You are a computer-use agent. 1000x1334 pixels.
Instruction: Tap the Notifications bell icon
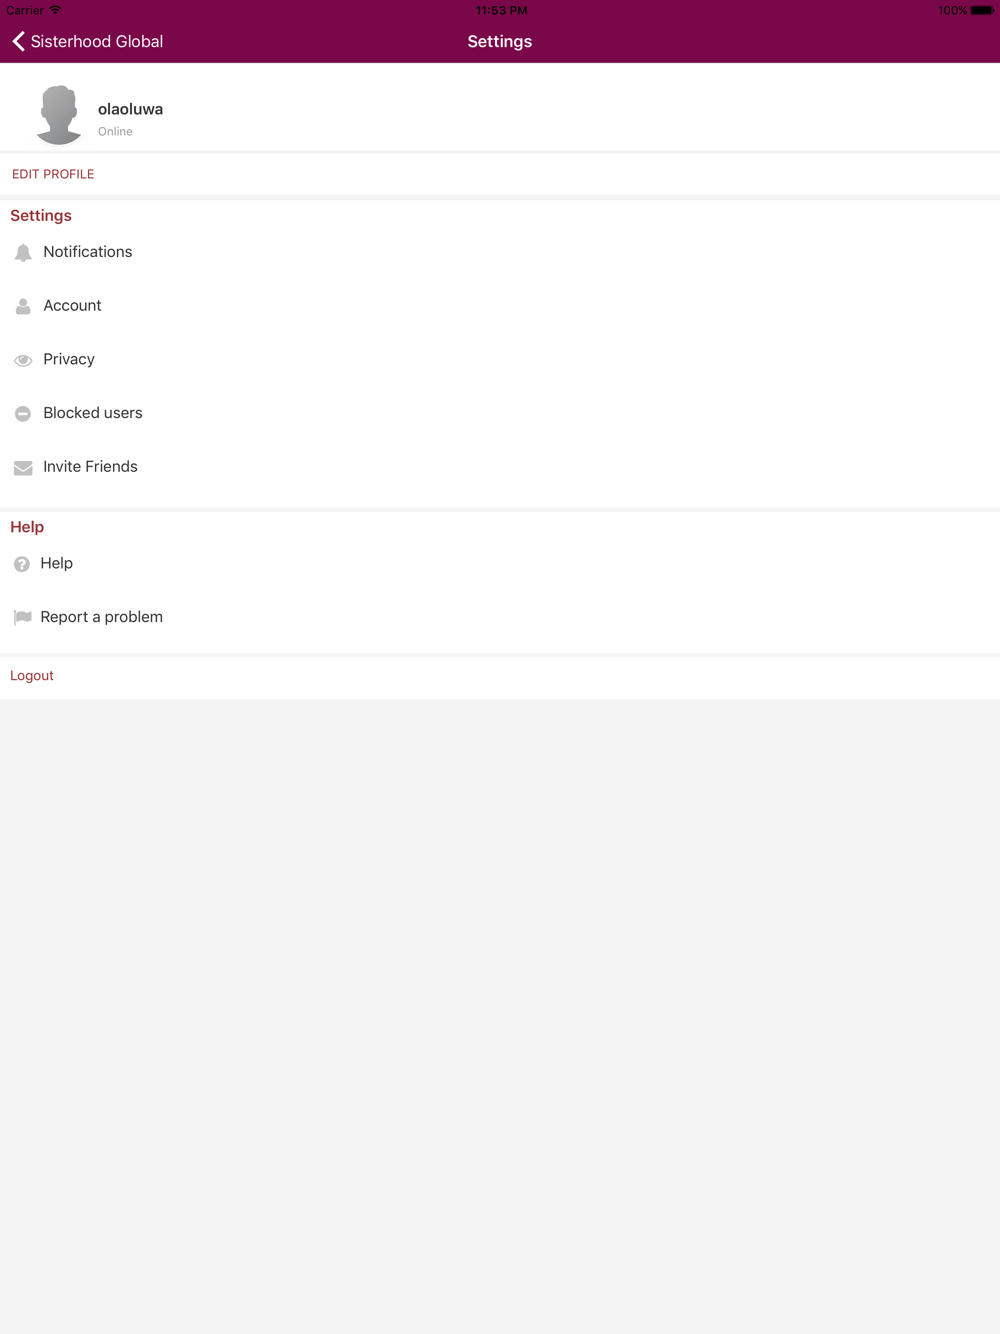[23, 253]
